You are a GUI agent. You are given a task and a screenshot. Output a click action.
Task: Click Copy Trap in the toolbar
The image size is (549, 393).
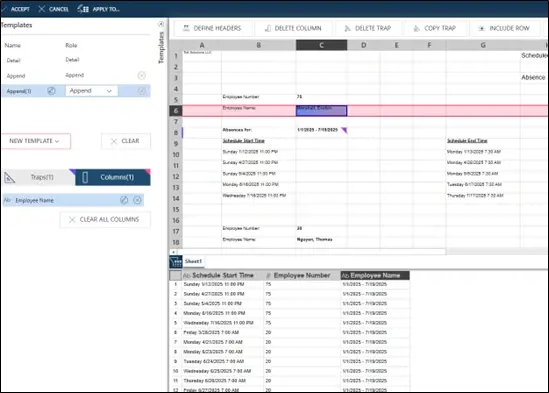(435, 28)
